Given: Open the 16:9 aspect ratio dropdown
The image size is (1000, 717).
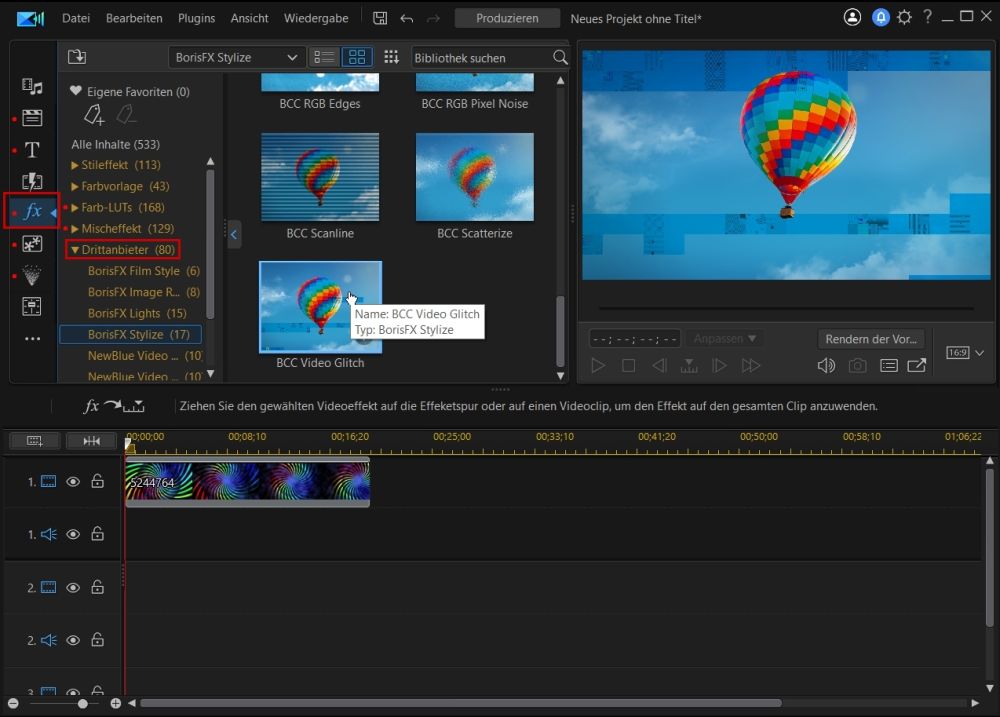Looking at the screenshot, I should (965, 353).
